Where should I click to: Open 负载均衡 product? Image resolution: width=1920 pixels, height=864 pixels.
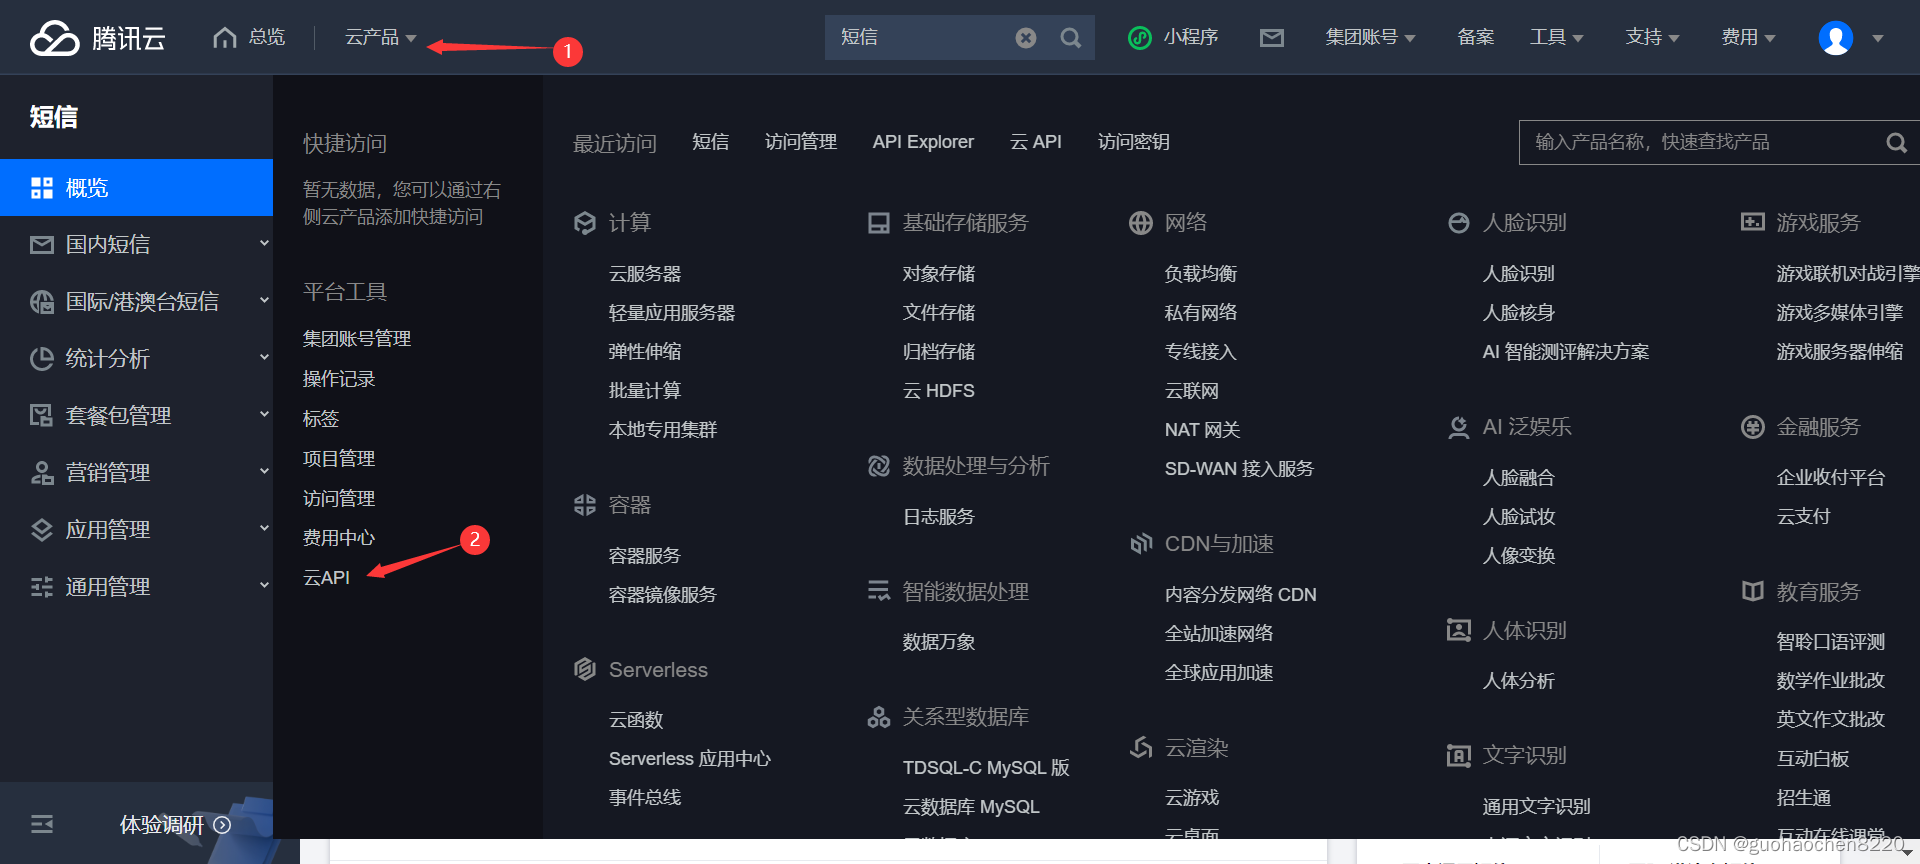click(x=1201, y=274)
